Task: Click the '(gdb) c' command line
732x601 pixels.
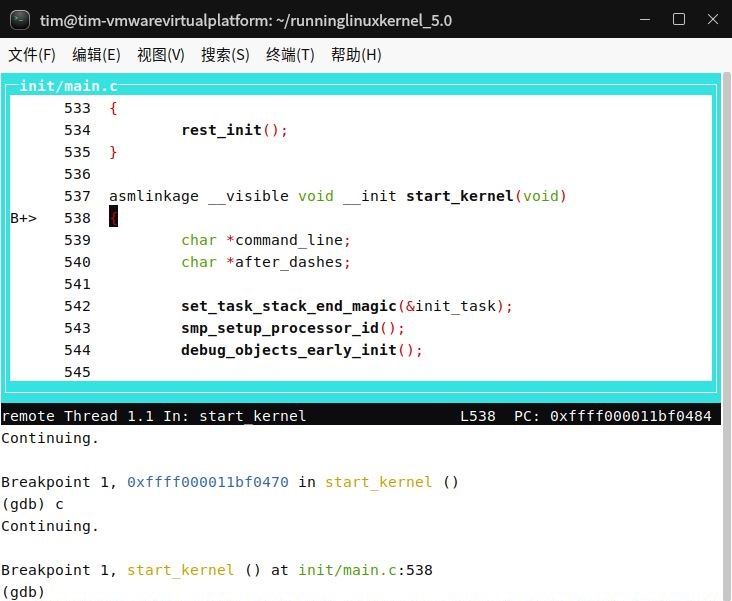Action: 32,504
